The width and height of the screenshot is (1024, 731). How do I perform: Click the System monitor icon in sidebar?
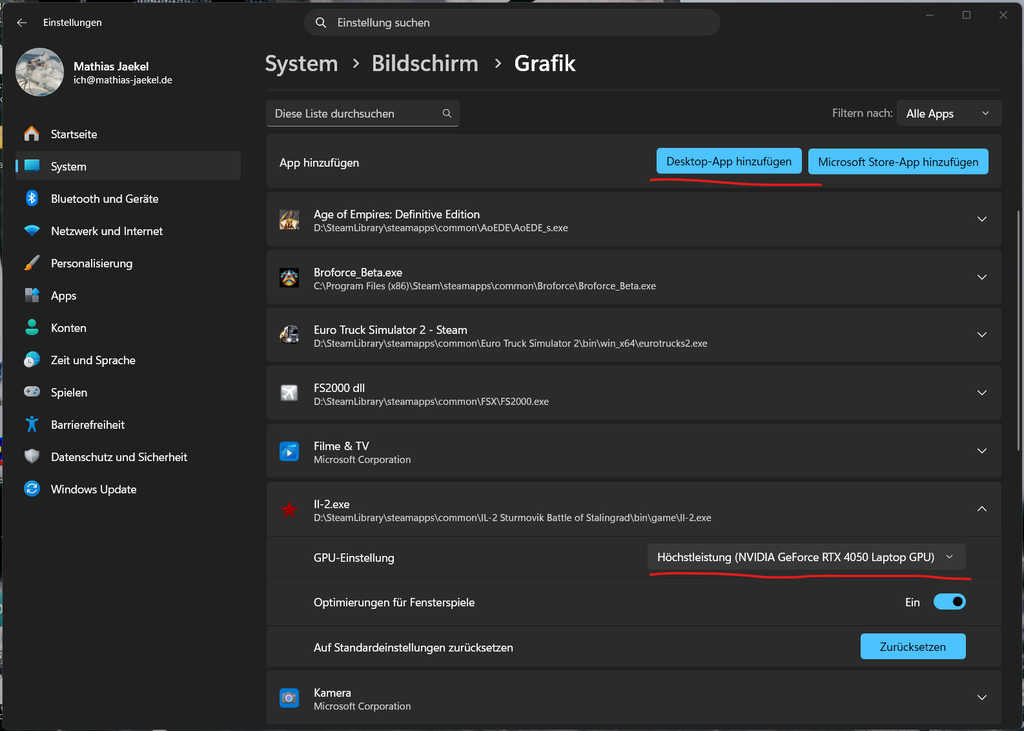pos(31,166)
